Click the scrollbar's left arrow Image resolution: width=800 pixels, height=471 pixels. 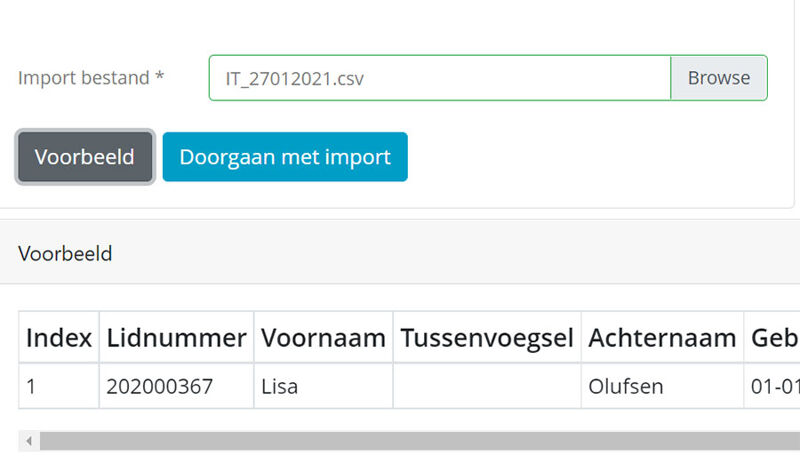(29, 441)
